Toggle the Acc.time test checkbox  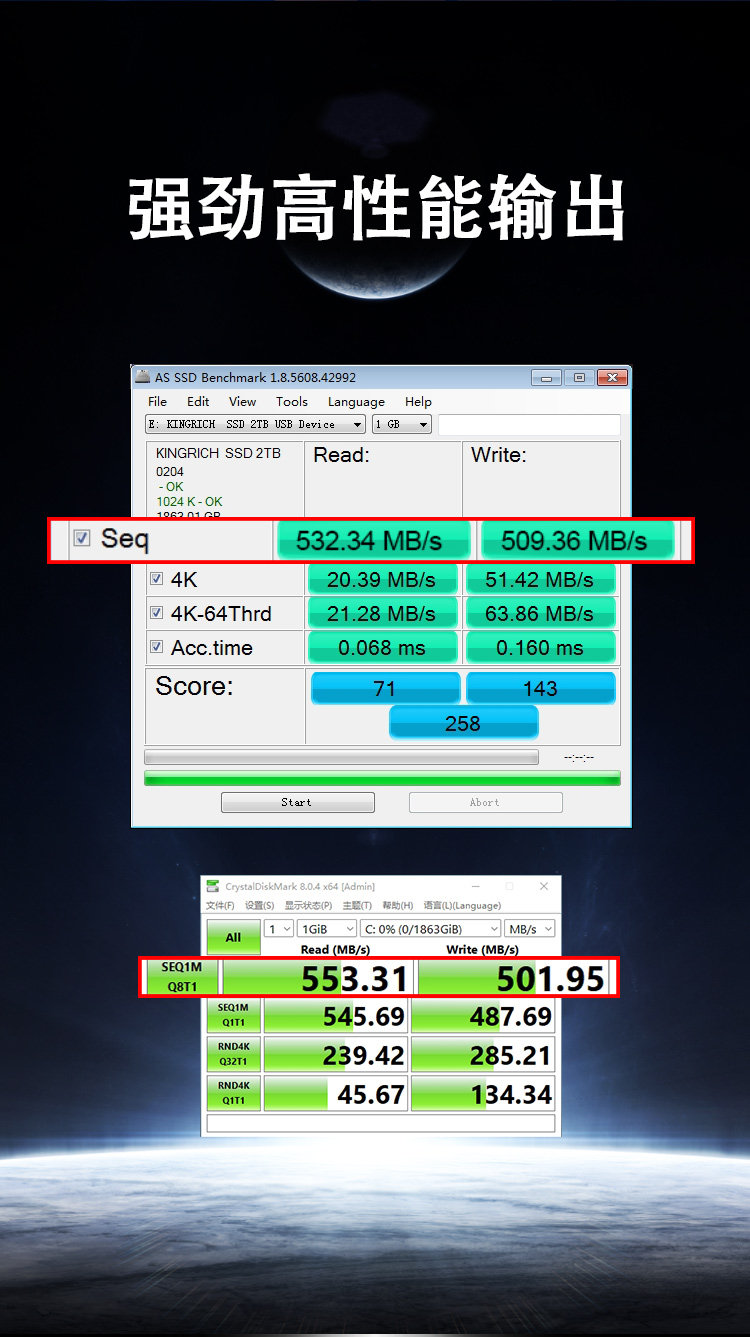click(156, 647)
